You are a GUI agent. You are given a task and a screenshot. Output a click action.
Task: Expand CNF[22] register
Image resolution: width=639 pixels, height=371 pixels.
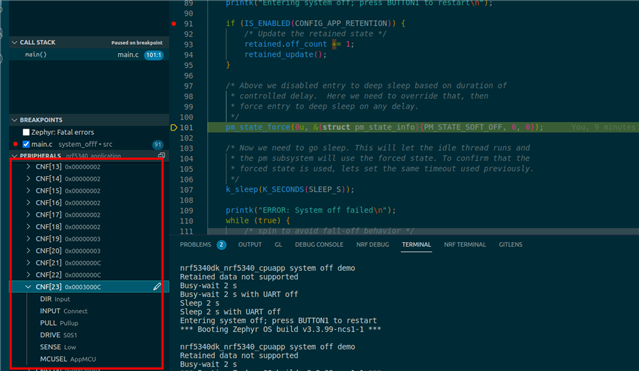click(28, 275)
